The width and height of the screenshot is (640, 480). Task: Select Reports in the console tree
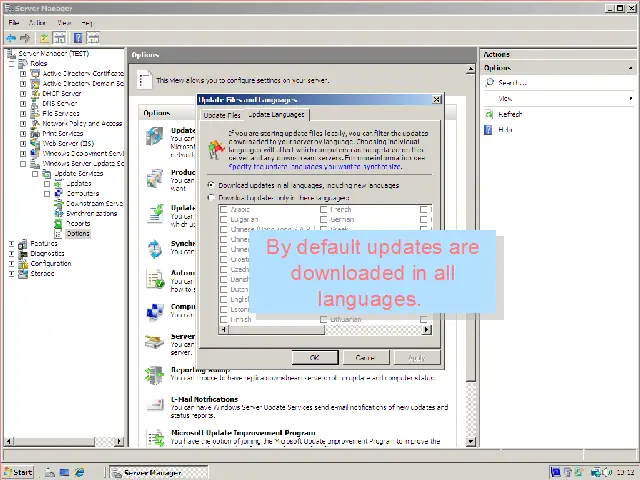click(x=78, y=223)
